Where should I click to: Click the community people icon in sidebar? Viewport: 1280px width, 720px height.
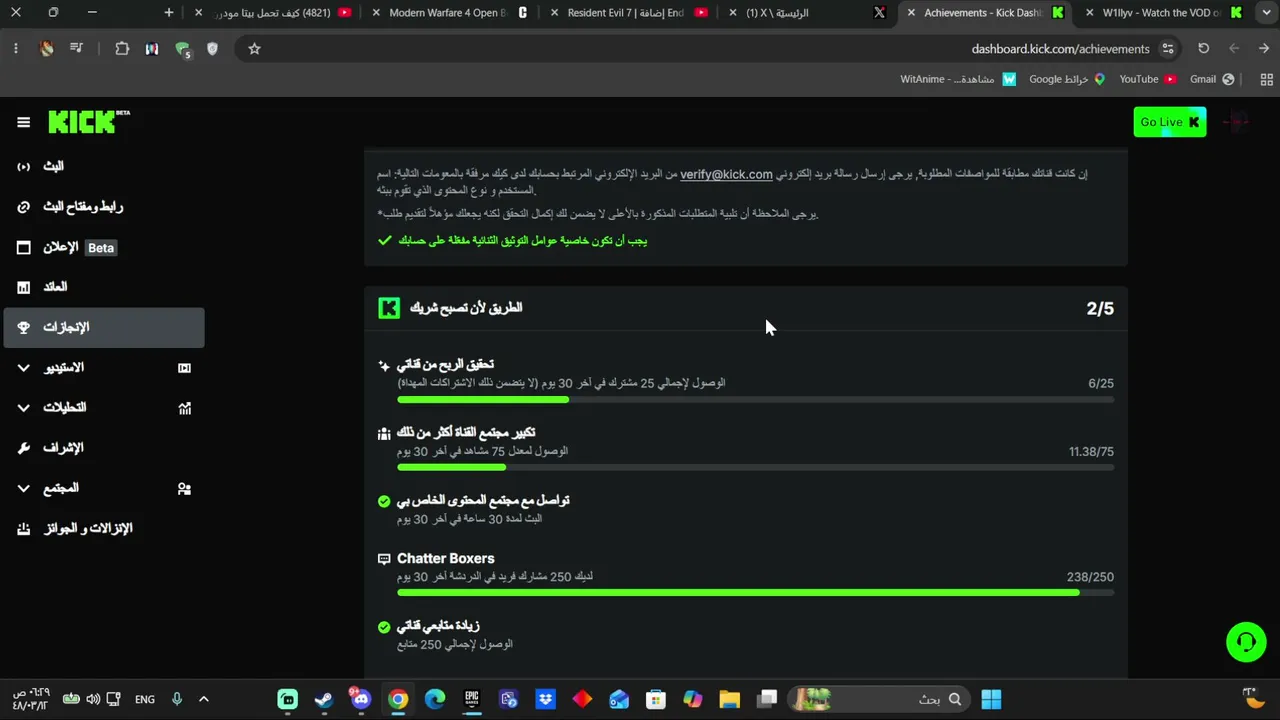pos(184,488)
